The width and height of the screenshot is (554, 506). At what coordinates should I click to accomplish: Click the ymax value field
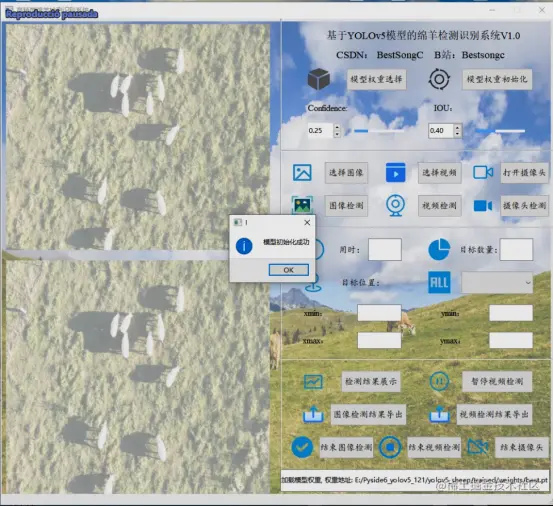tap(511, 340)
